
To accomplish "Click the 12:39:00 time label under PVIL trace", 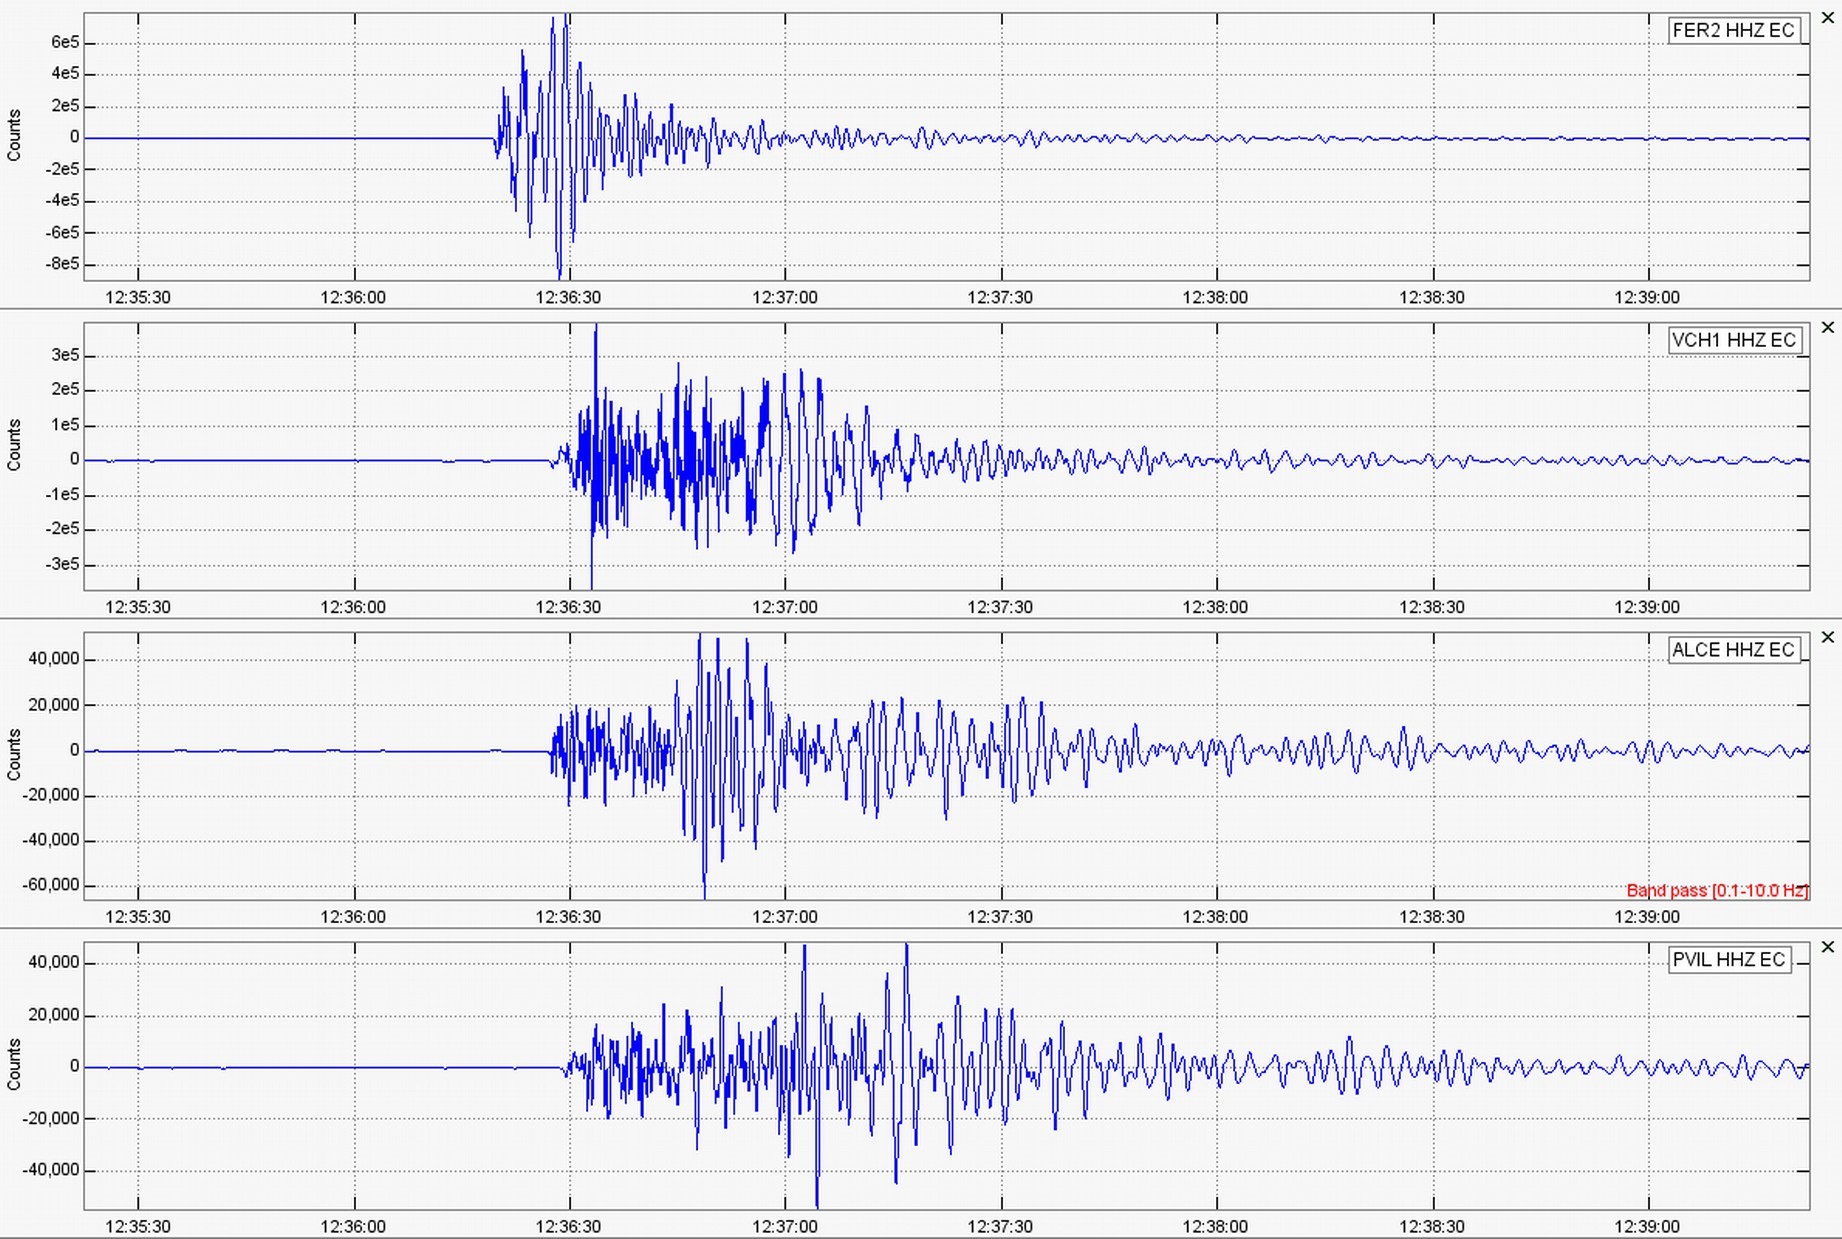I will tap(1647, 1226).
